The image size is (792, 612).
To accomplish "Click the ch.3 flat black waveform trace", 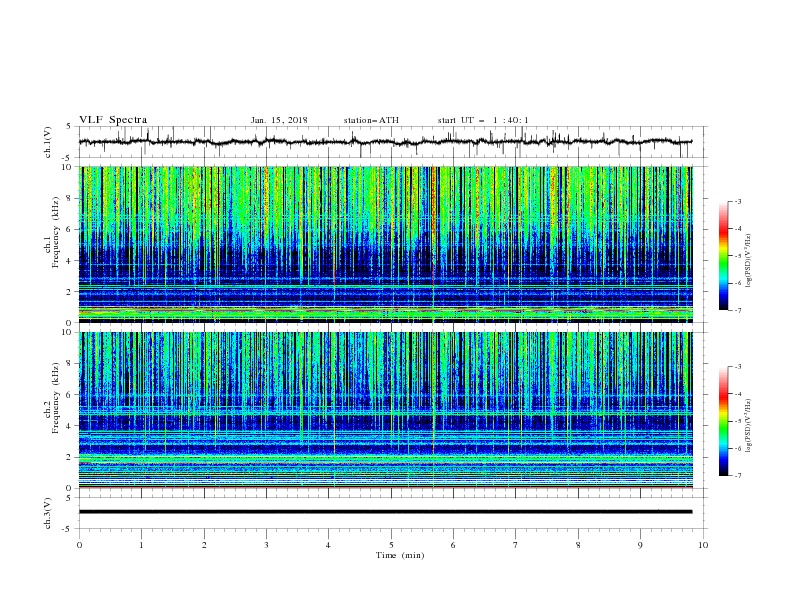I will coord(385,512).
